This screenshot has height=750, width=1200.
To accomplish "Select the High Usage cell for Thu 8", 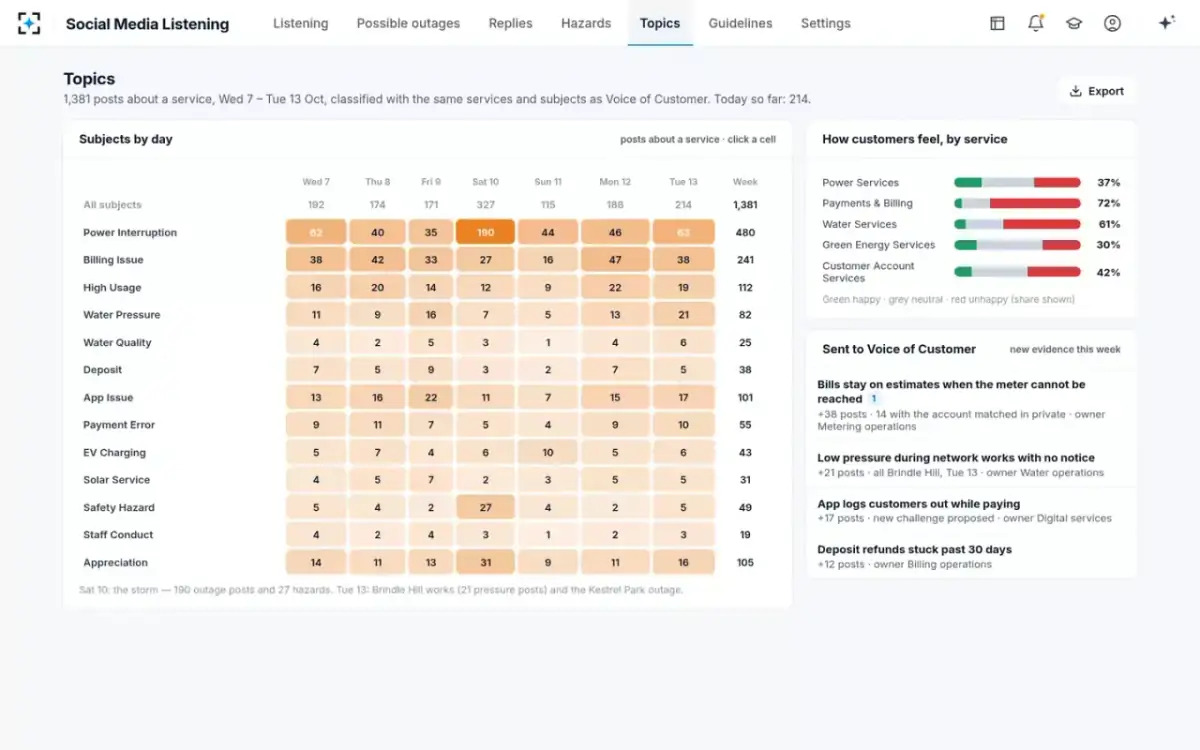I will [x=377, y=287].
